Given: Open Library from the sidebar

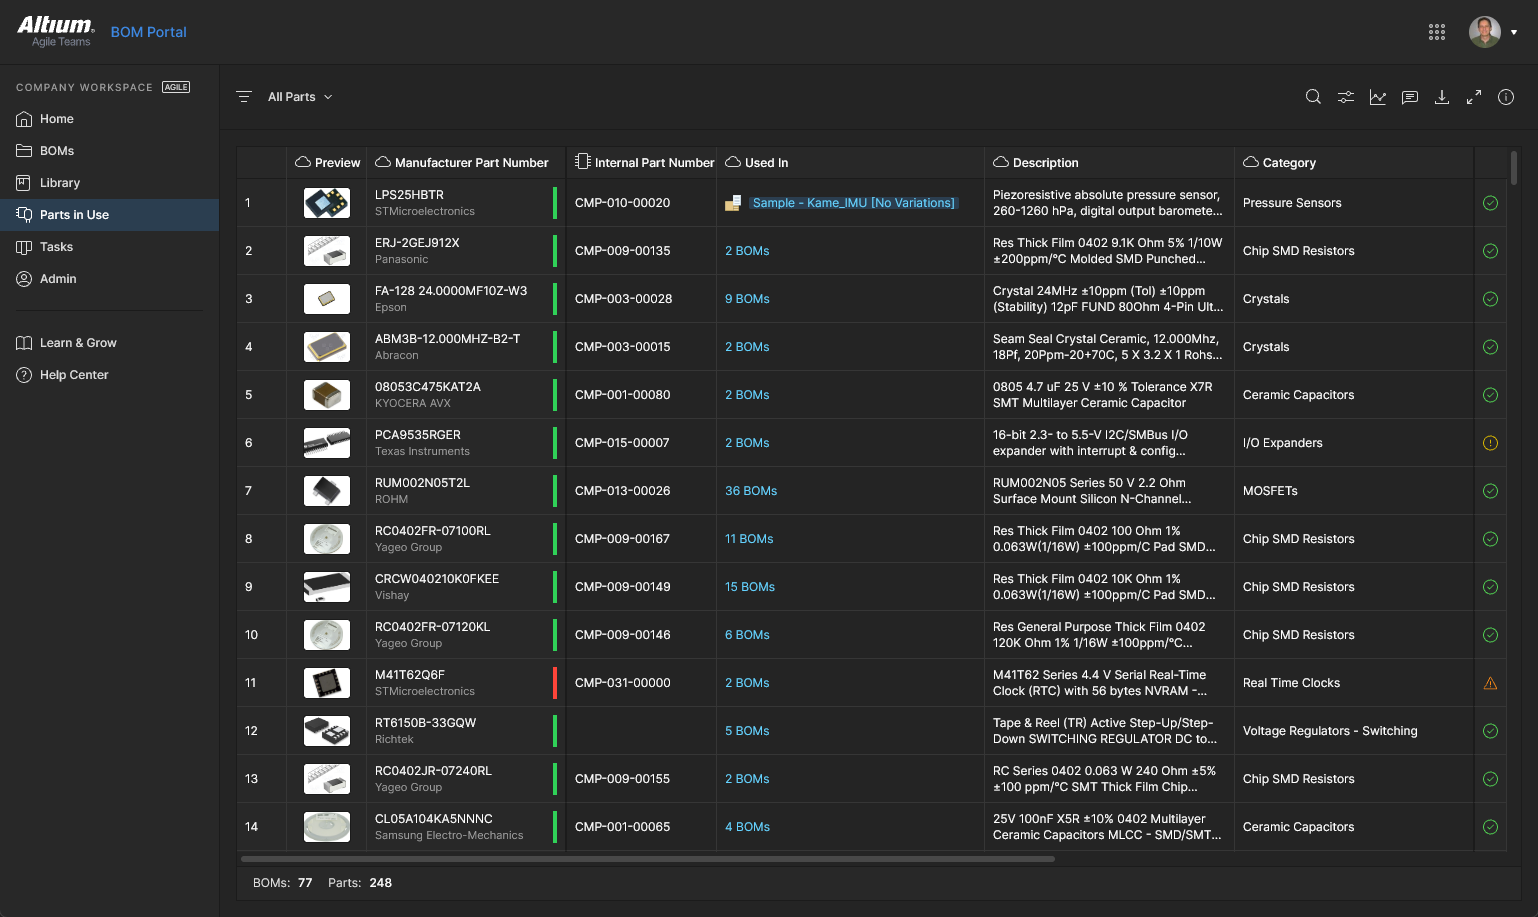Looking at the screenshot, I should click(60, 183).
